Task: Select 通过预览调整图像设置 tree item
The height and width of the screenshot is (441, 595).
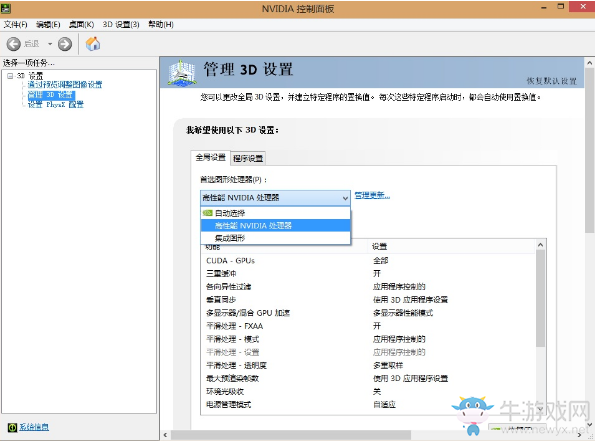Action: pyautogui.click(x=65, y=85)
